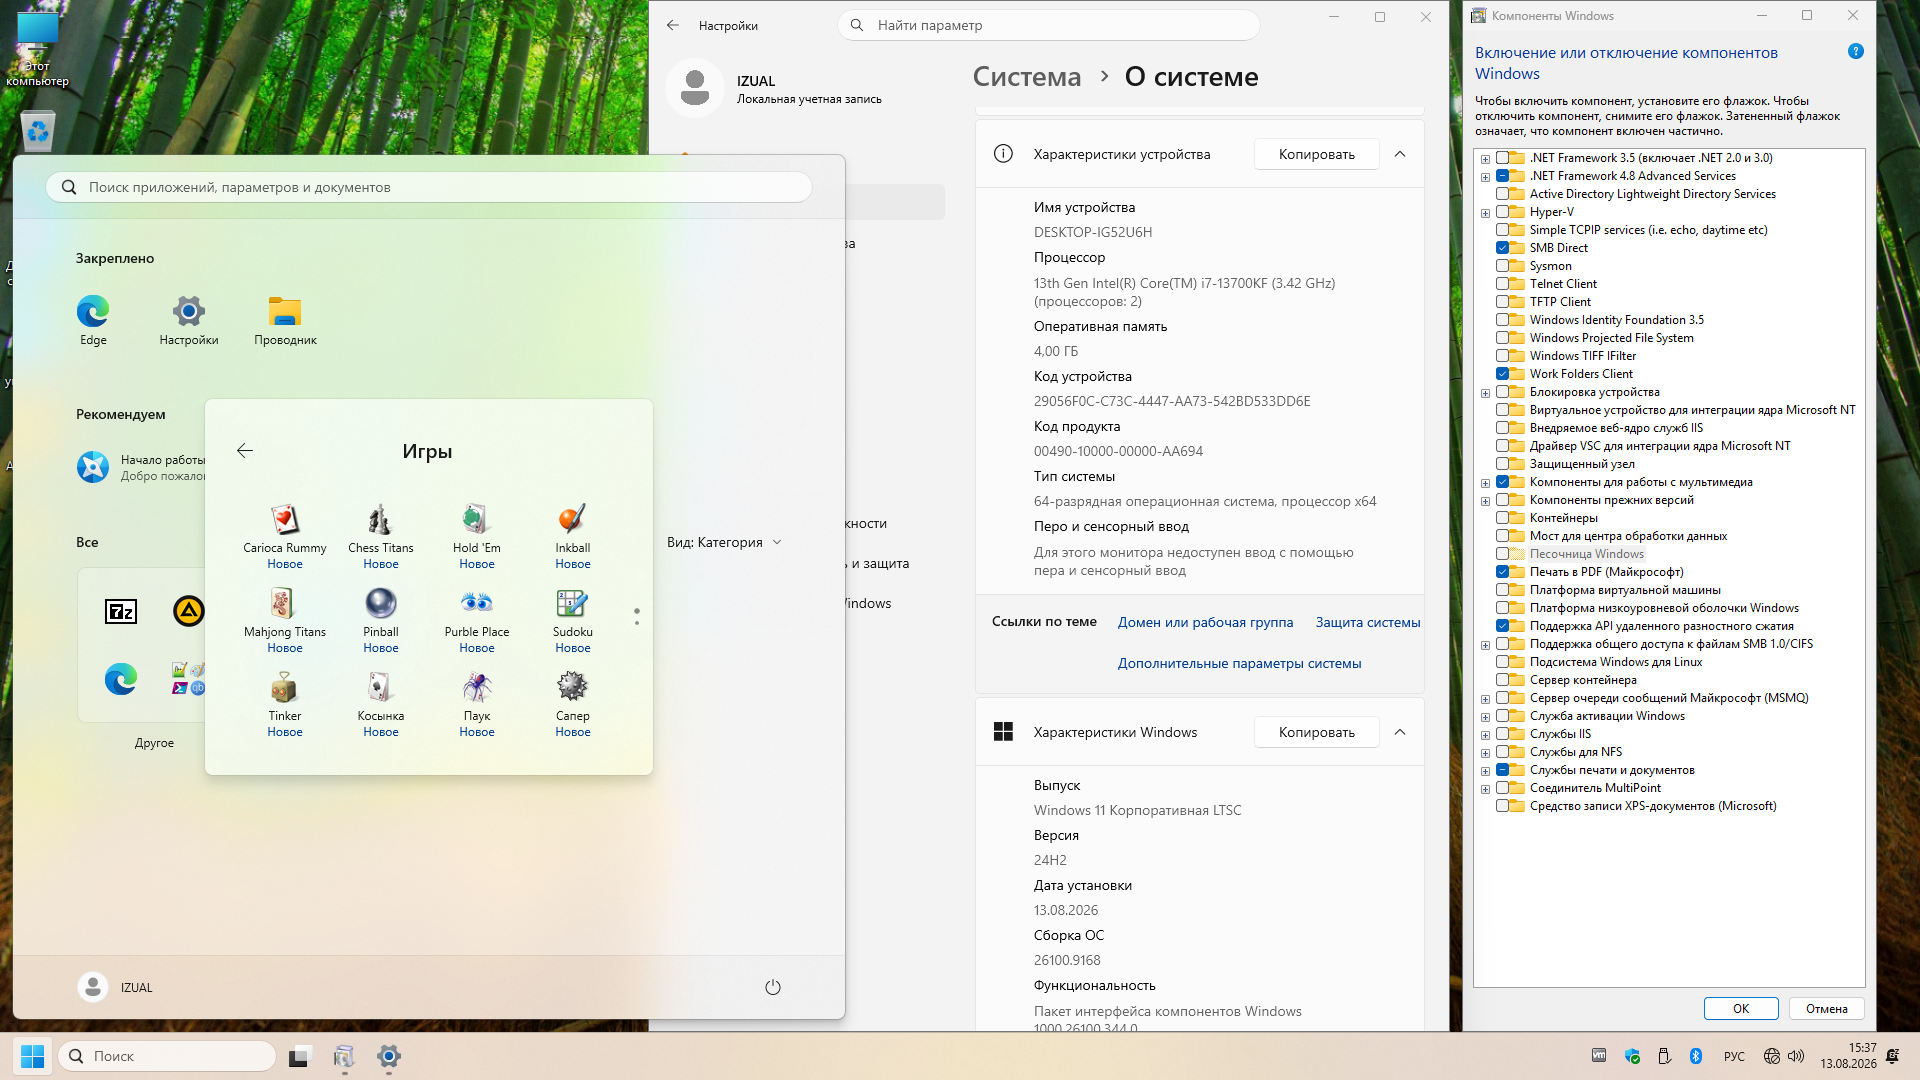The width and height of the screenshot is (1920, 1080).
Task: Copy device specifications with Копировать
Action: pos(1317,154)
